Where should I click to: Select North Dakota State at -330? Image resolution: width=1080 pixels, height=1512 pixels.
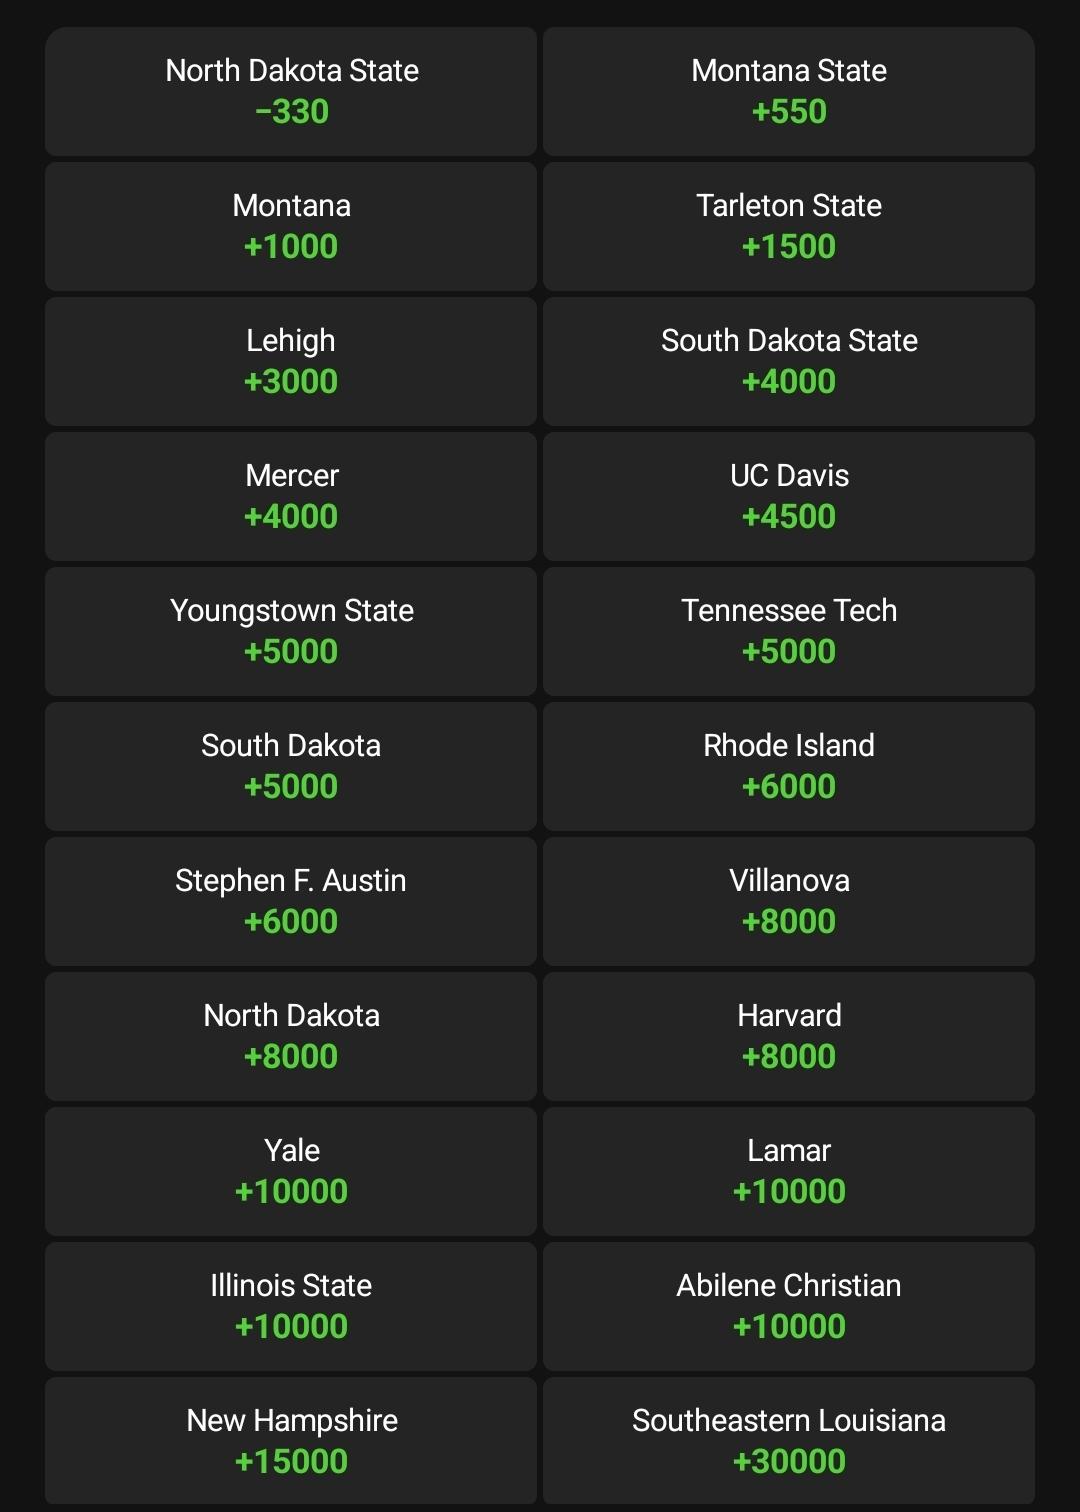coord(291,91)
